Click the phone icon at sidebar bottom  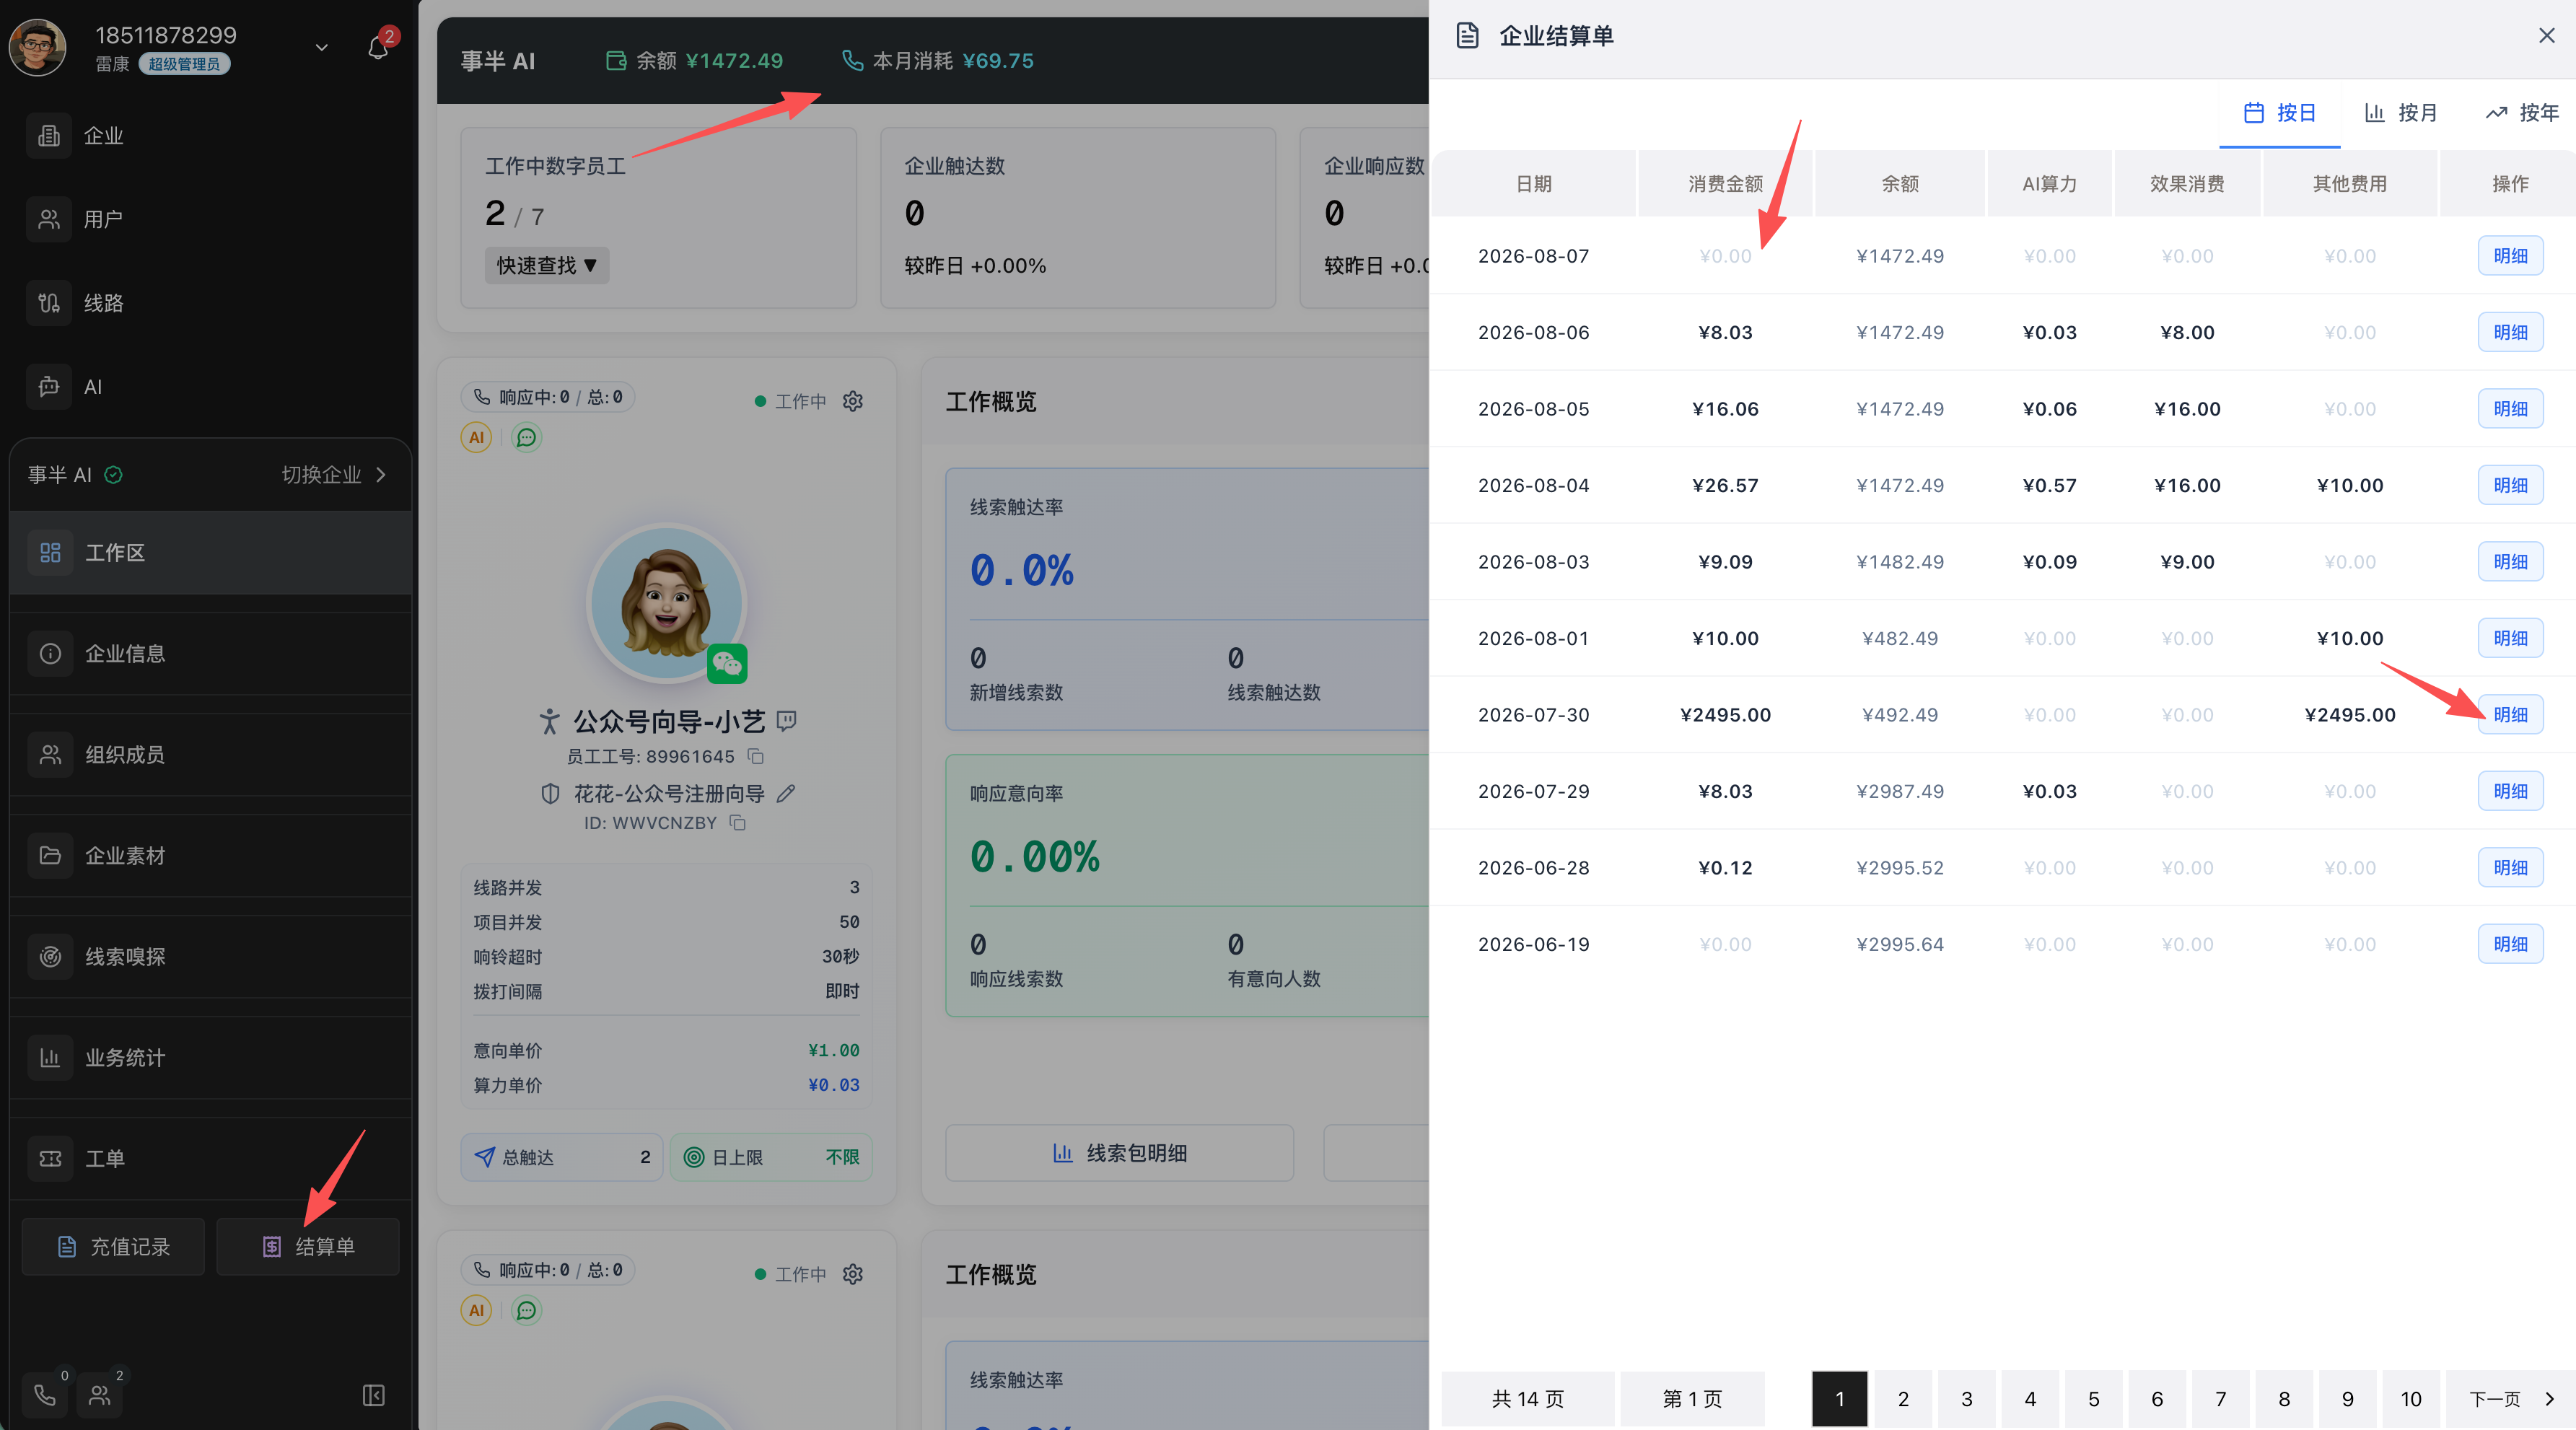45,1395
